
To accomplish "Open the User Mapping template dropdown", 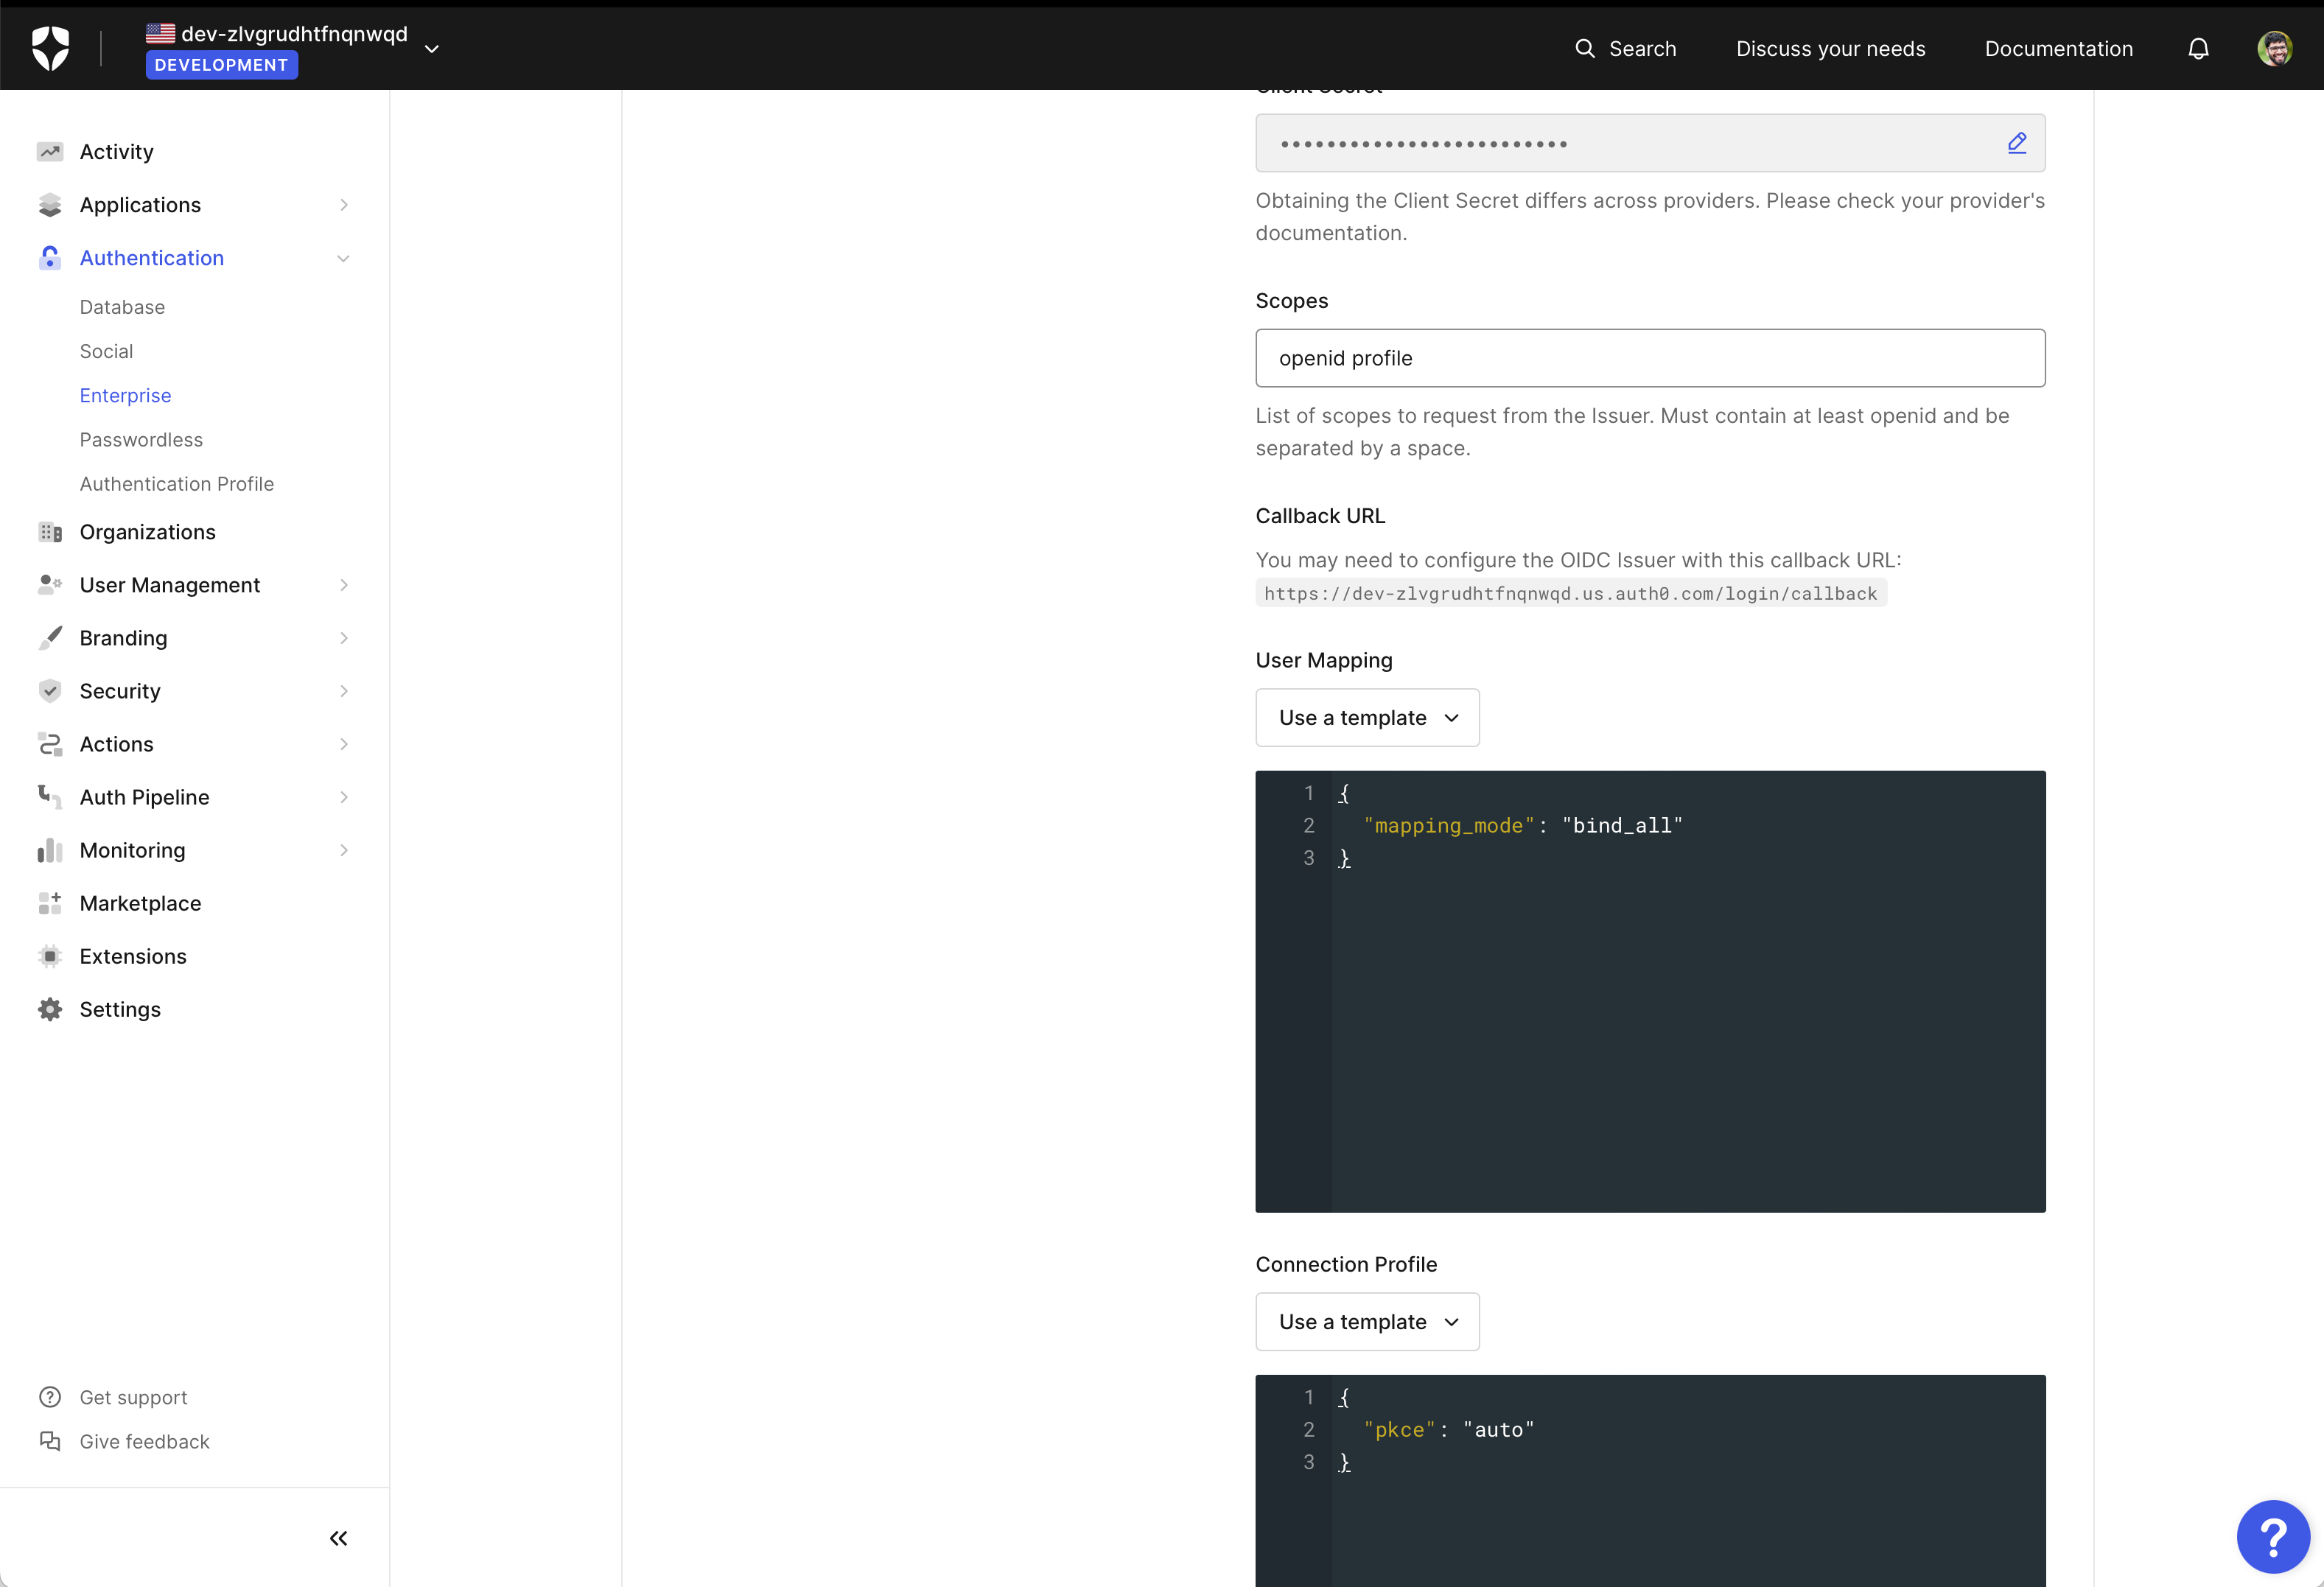I will click(x=1367, y=717).
